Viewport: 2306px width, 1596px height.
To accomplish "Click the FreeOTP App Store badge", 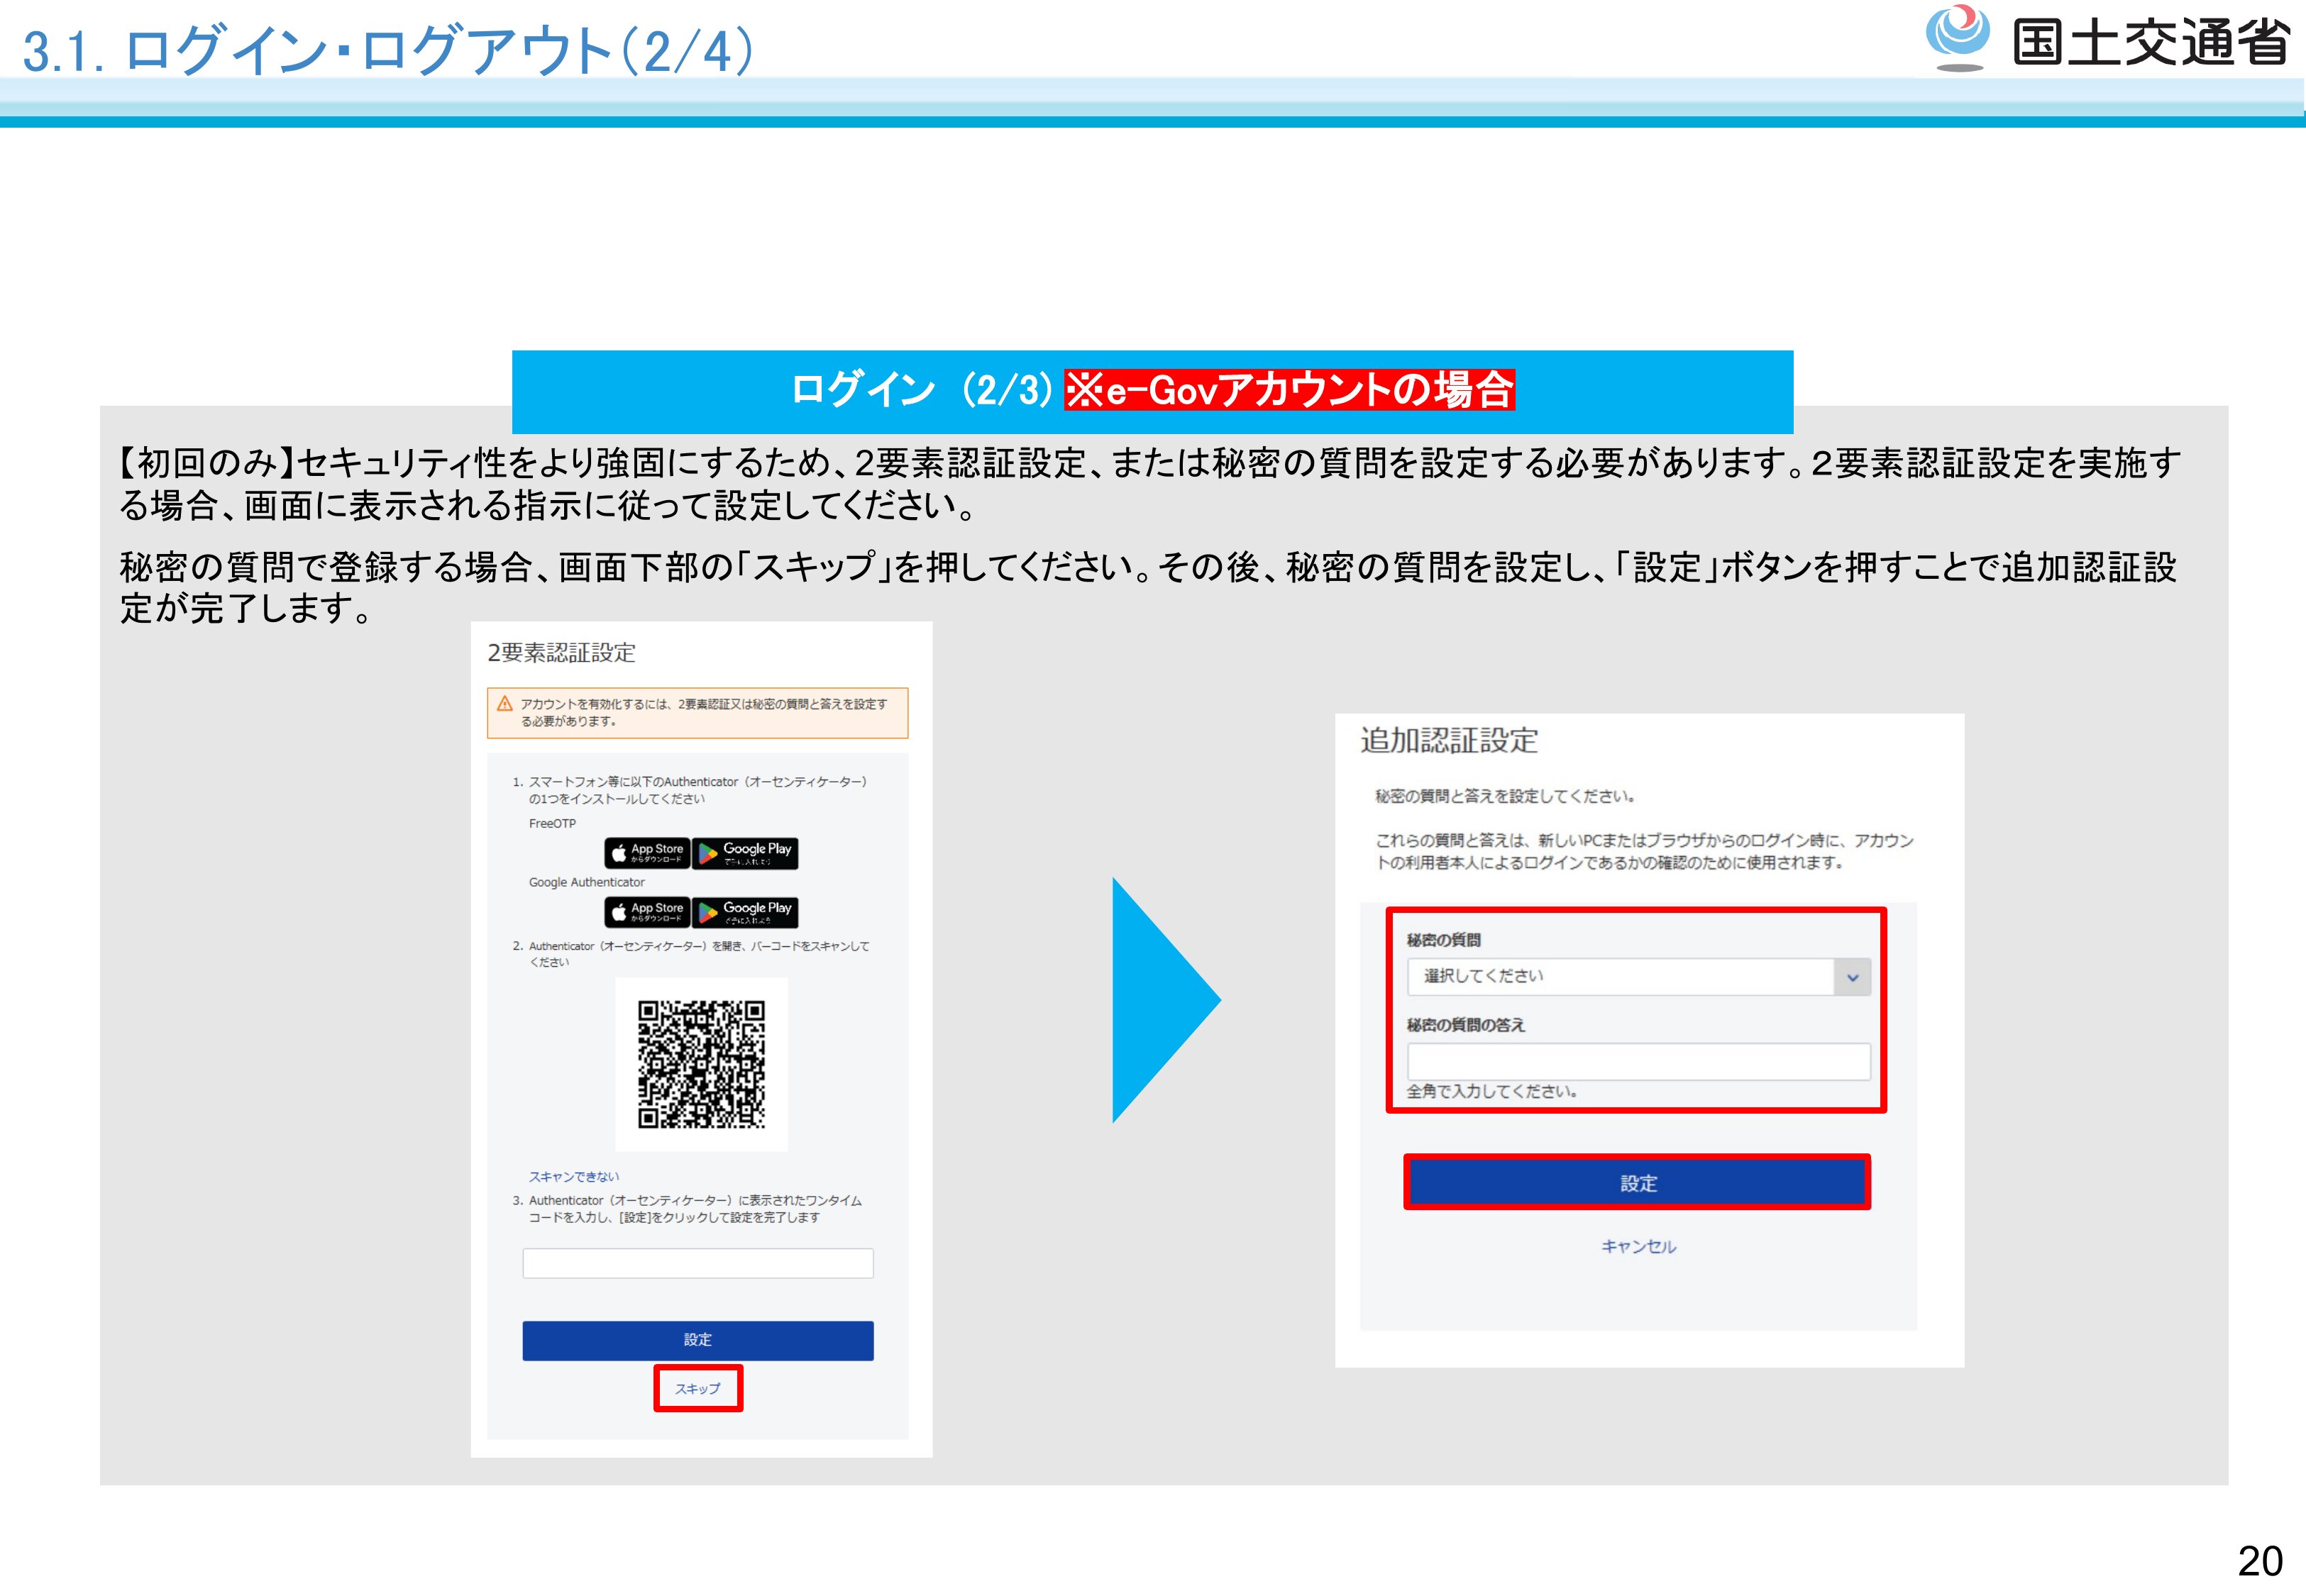I will point(647,853).
